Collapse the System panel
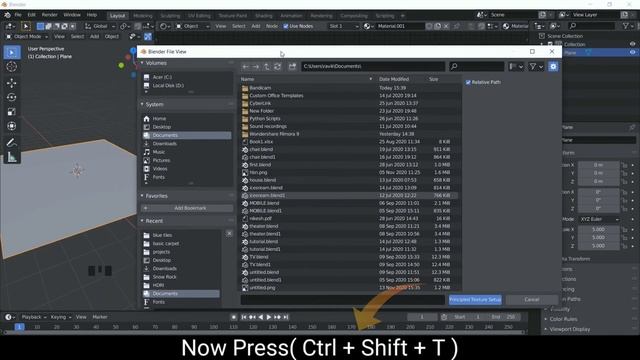 point(142,104)
